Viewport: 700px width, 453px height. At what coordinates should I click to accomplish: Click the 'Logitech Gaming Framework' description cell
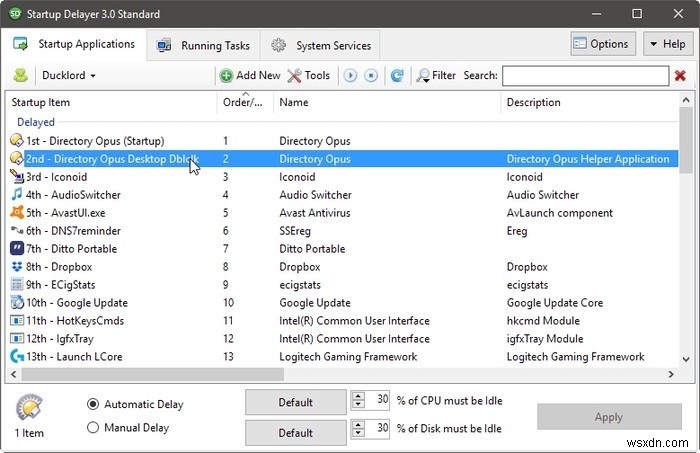click(575, 357)
